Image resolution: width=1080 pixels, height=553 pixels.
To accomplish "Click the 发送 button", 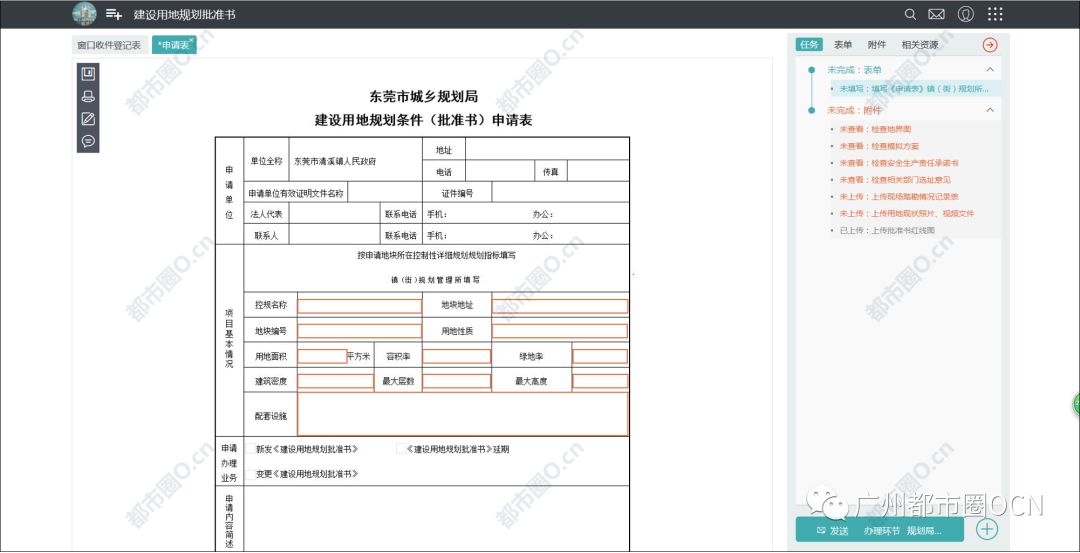I will (x=832, y=531).
